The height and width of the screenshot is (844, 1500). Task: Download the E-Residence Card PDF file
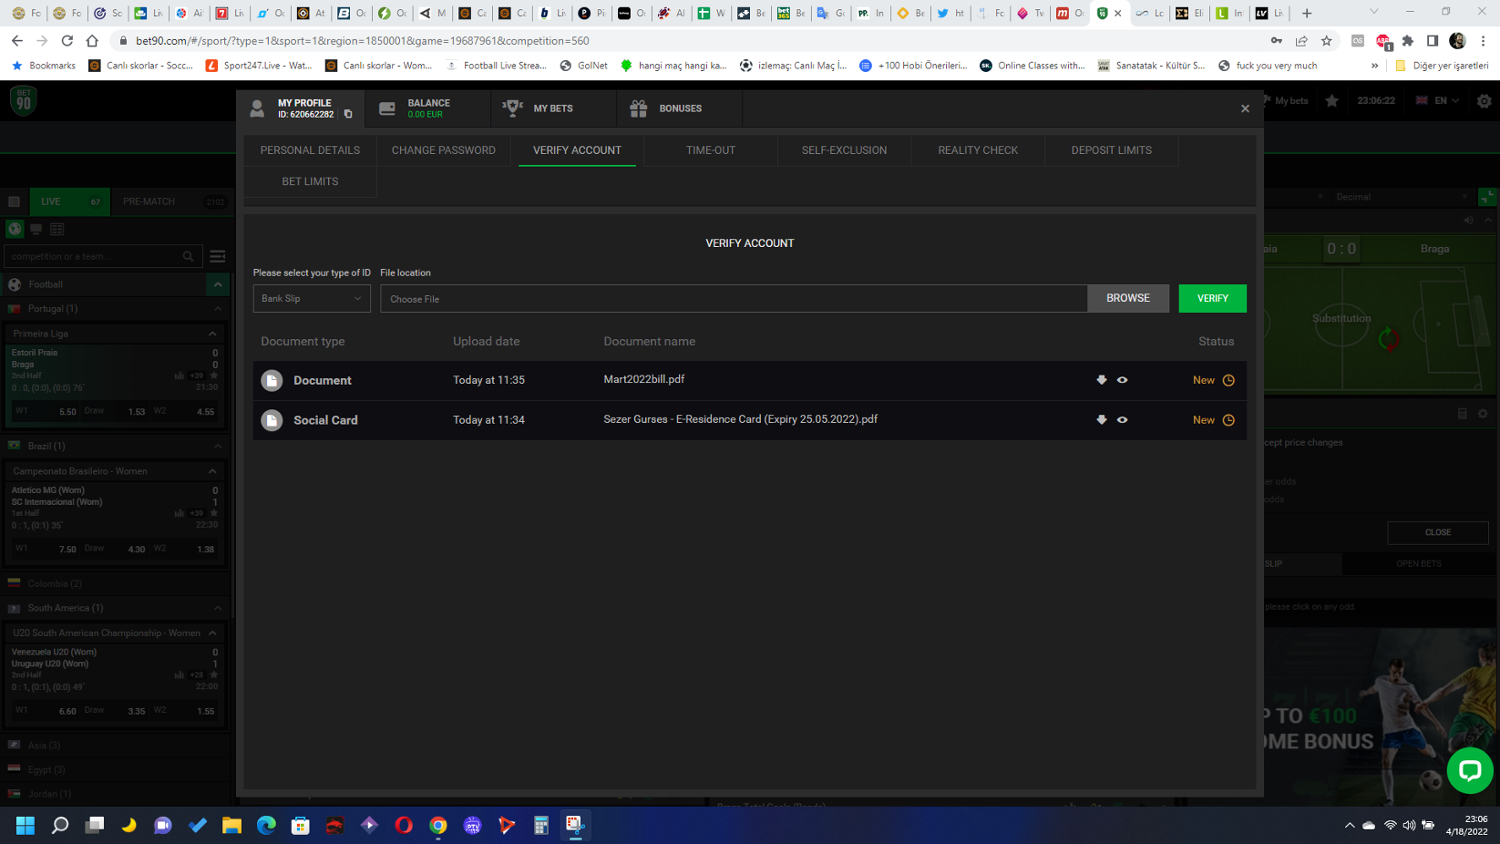pyautogui.click(x=1101, y=420)
